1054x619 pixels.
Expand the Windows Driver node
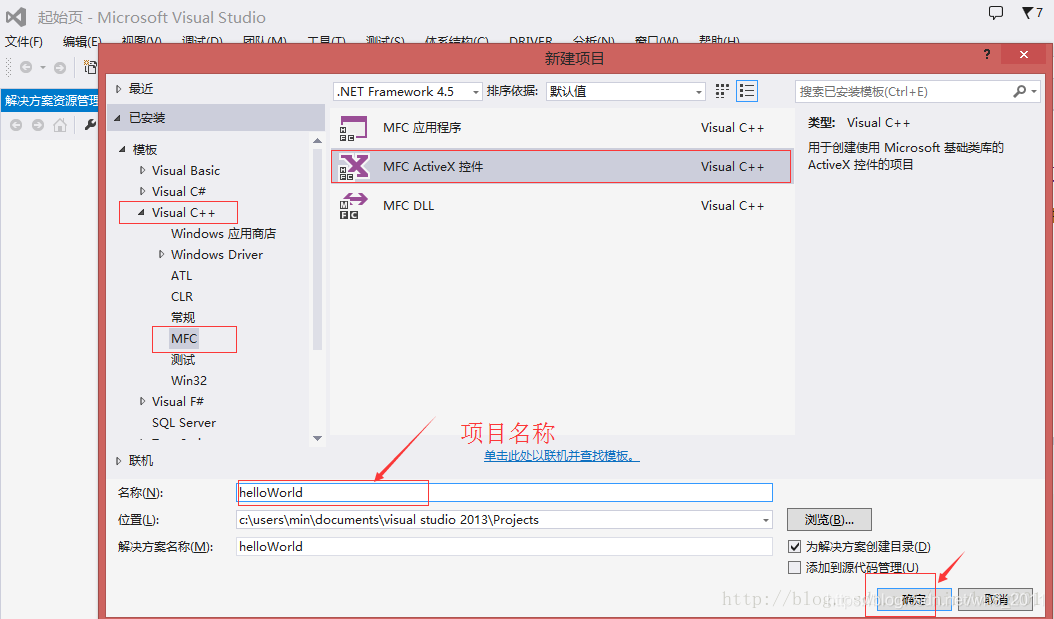pyautogui.click(x=161, y=255)
